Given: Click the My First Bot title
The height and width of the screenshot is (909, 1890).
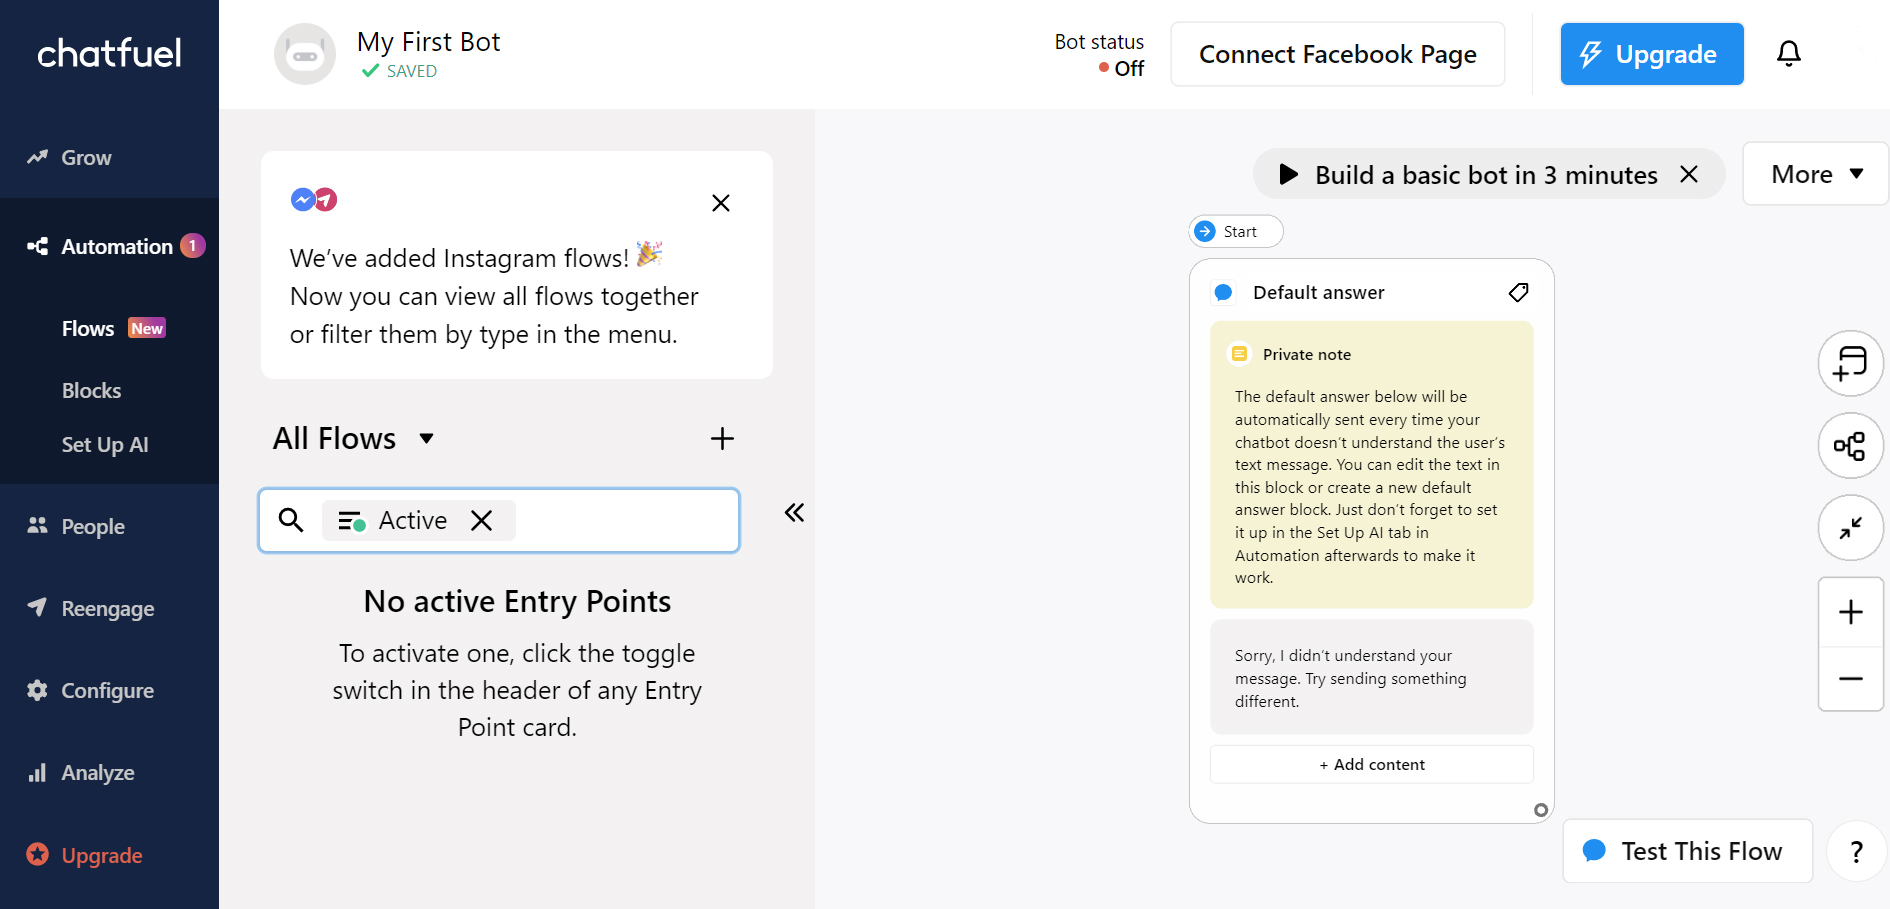Looking at the screenshot, I should click(428, 42).
